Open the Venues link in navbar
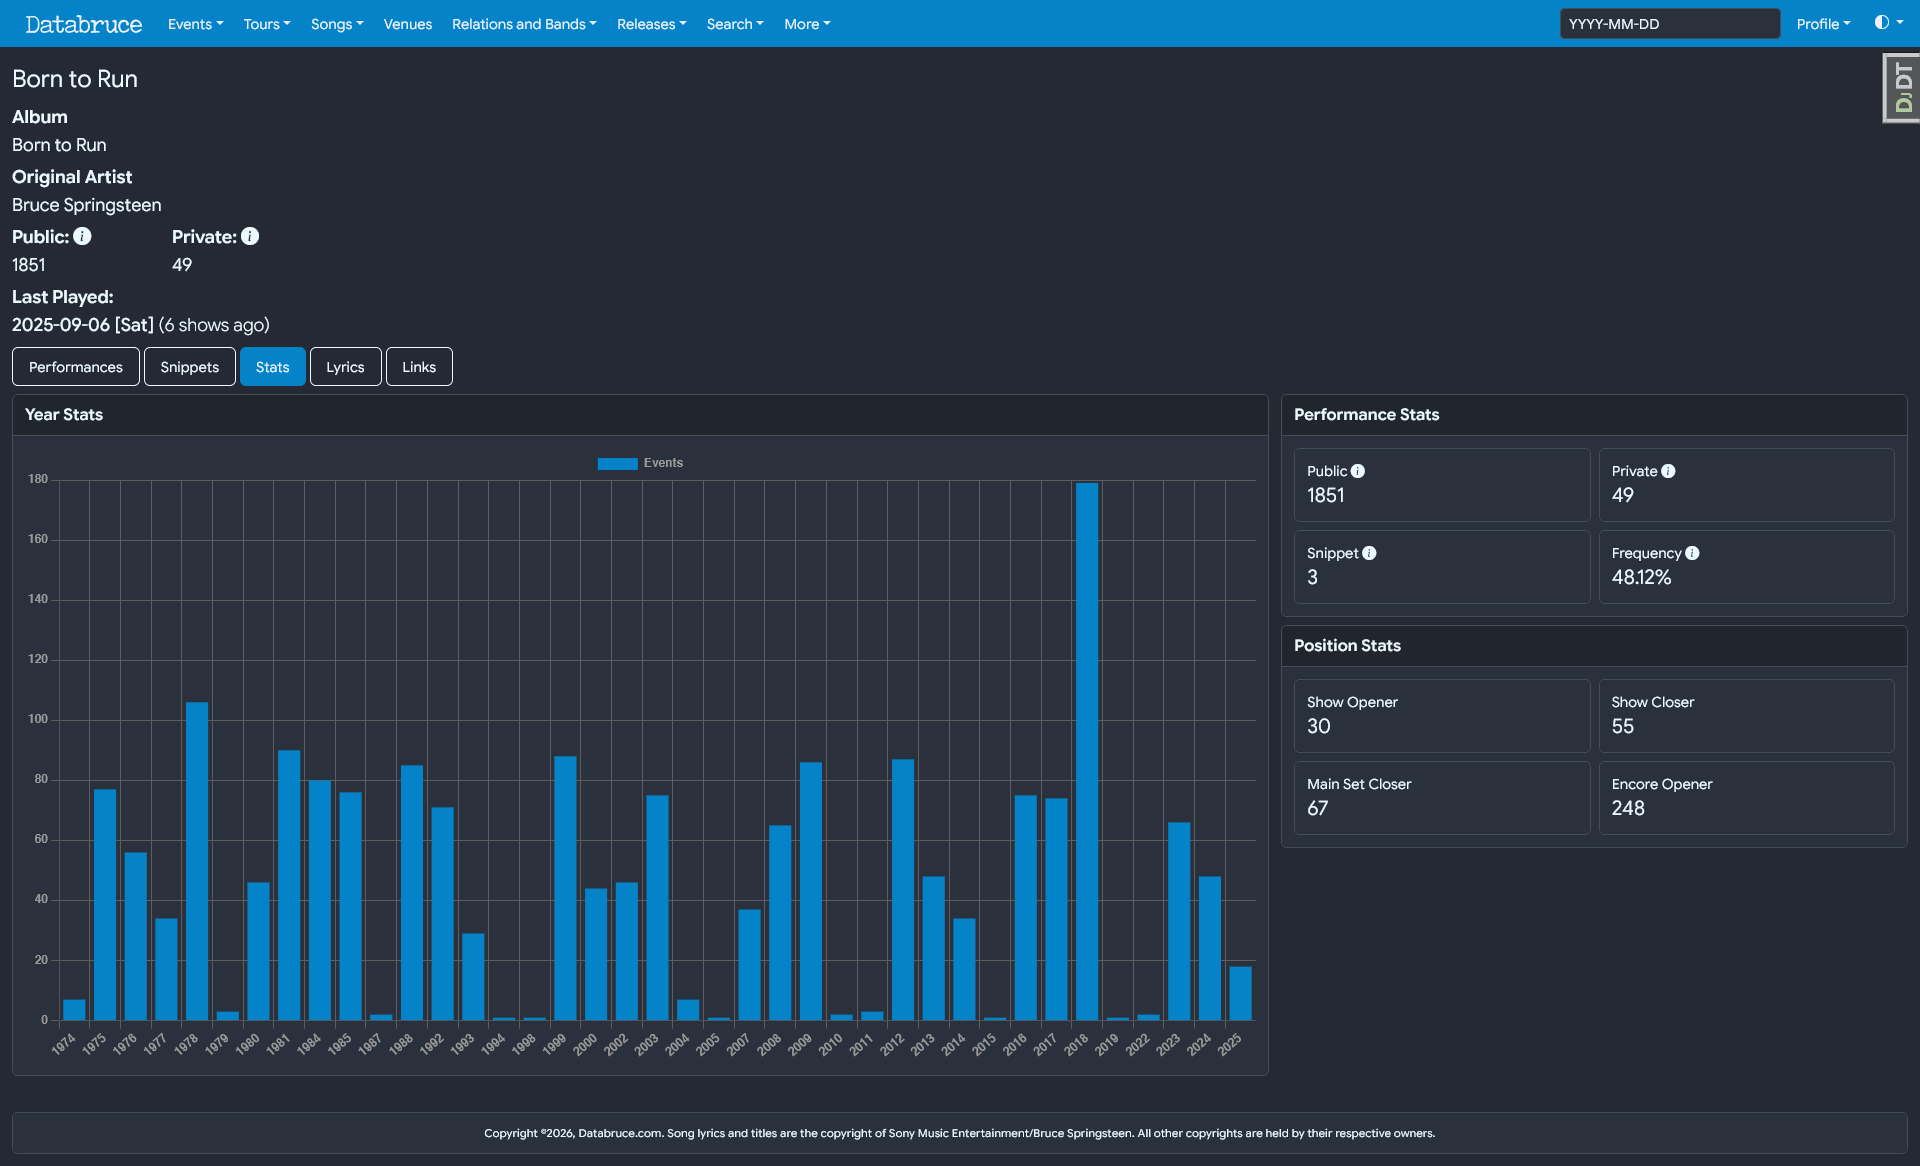Viewport: 1920px width, 1166px height. 408,24
